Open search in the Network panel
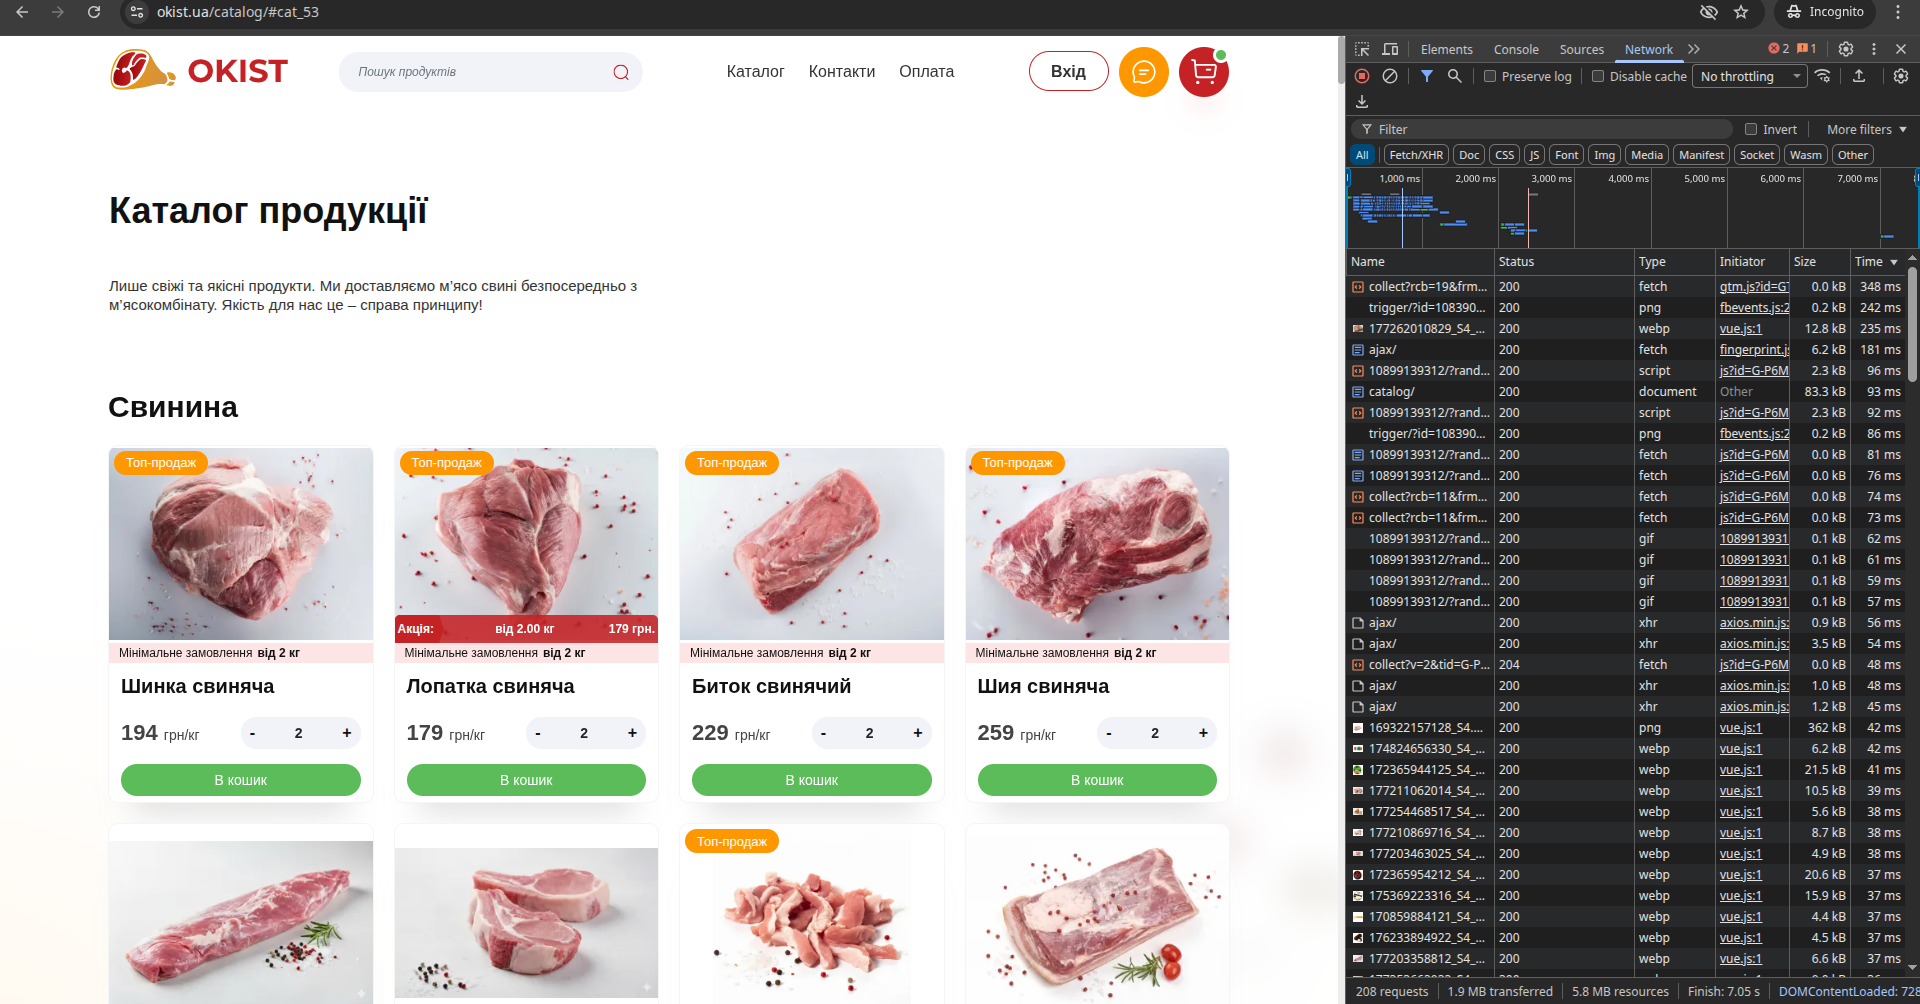The height and width of the screenshot is (1004, 1920). pyautogui.click(x=1455, y=76)
